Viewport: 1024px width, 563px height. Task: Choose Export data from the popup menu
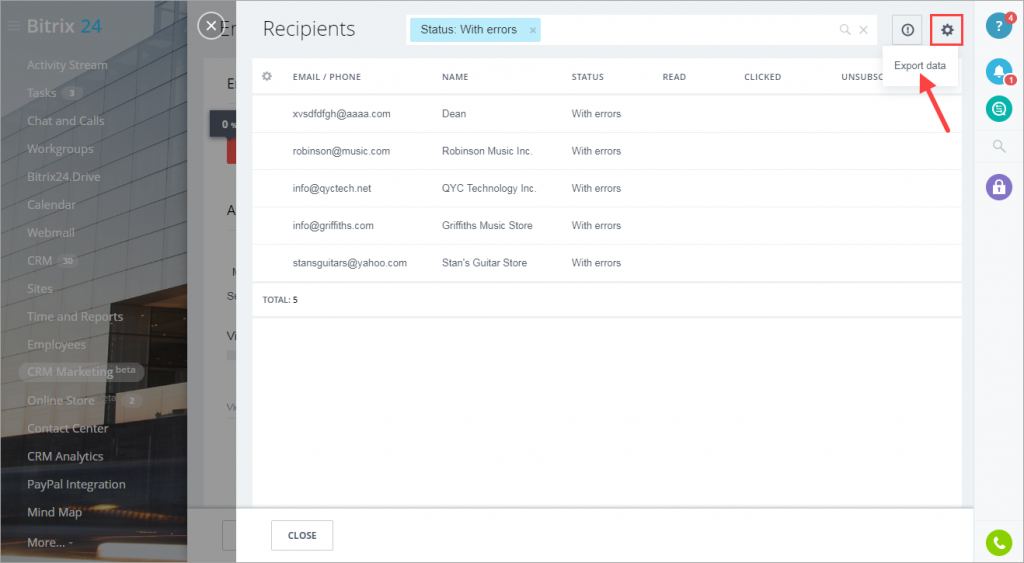coord(920,65)
